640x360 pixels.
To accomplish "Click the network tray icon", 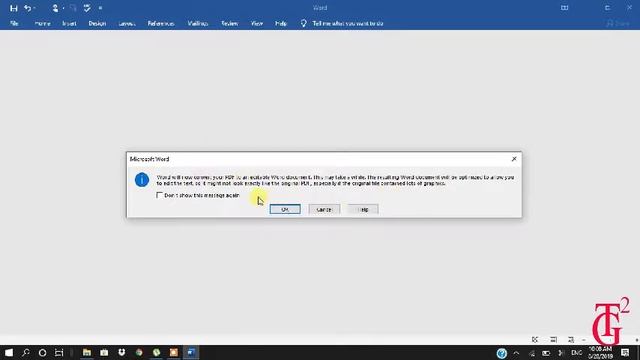I will click(532, 353).
